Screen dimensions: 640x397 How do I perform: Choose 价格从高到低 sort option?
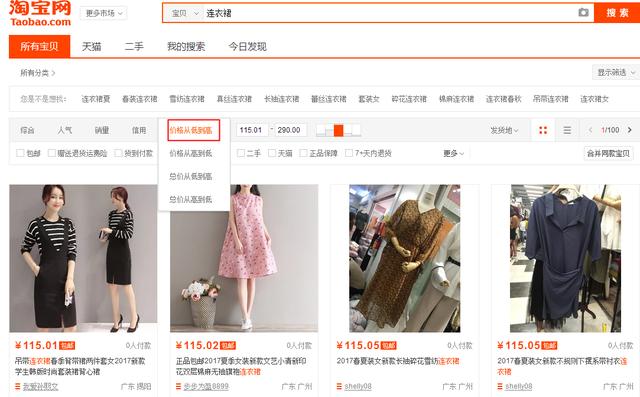(191, 153)
